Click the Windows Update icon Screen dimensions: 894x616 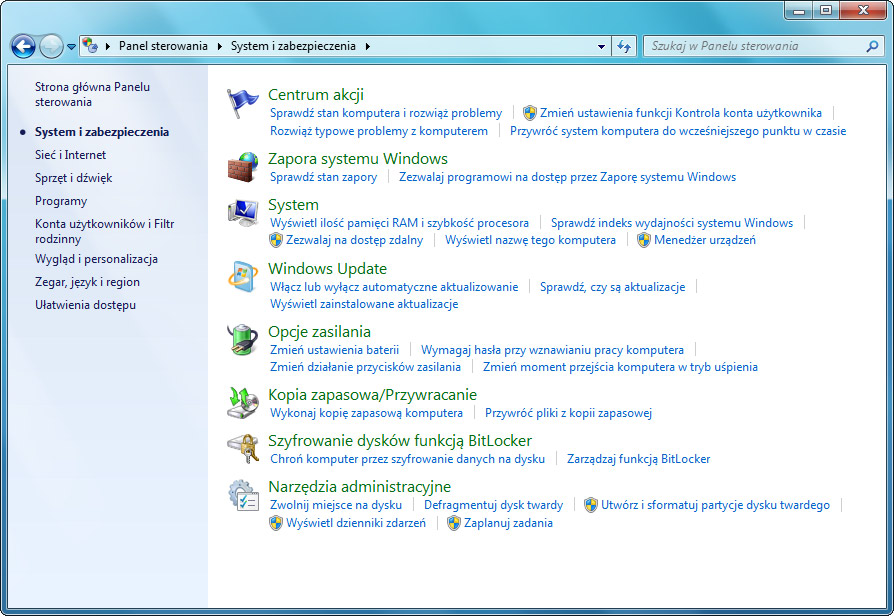tap(243, 277)
